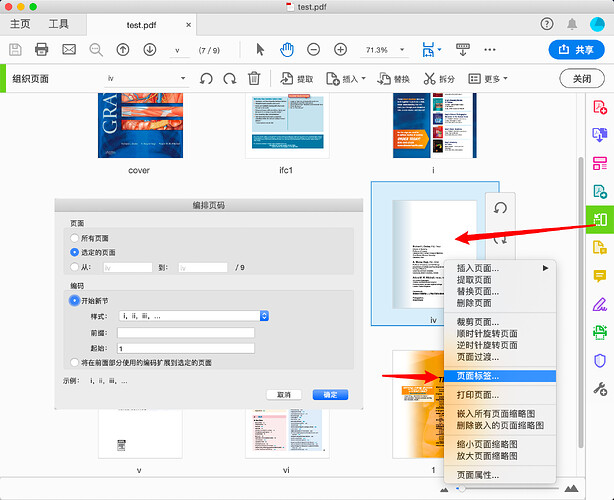The height and width of the screenshot is (500, 614).
Task: Click the save disk icon
Action: click(15, 50)
